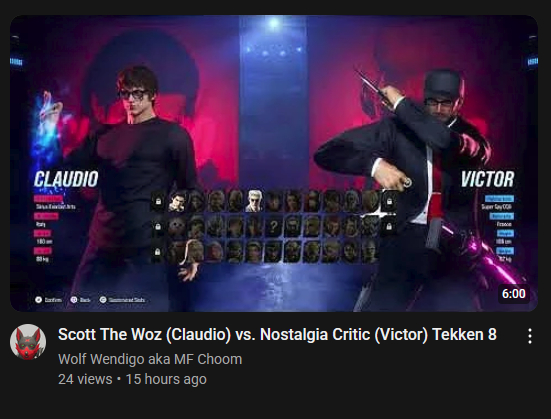This screenshot has height=419, width=551.
Task: Click the top-left padlock roster slot
Action: point(158,201)
